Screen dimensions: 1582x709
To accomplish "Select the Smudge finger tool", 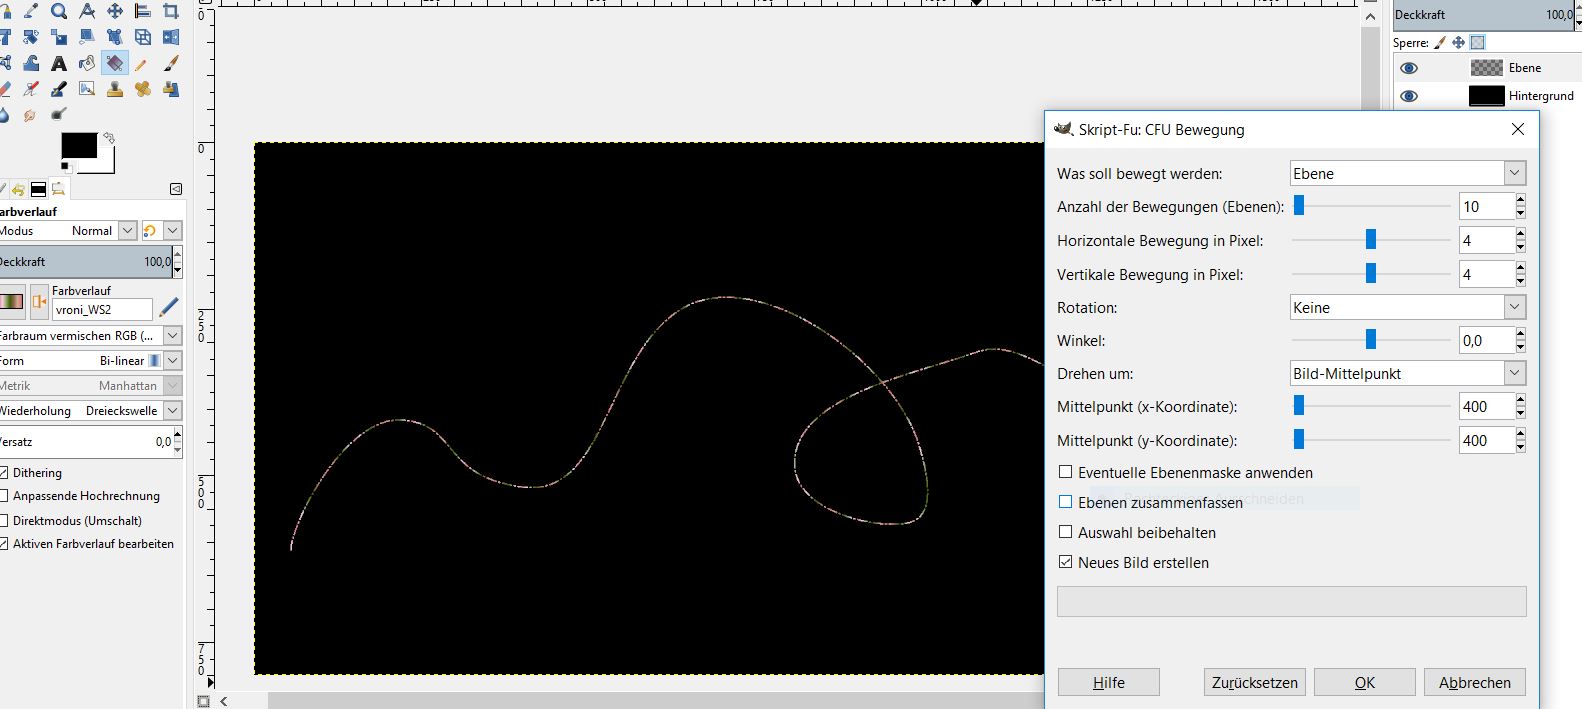I will pyautogui.click(x=31, y=115).
